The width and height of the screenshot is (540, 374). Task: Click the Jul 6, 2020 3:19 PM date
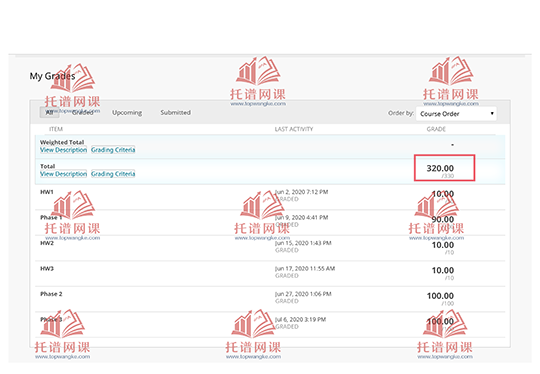point(300,319)
